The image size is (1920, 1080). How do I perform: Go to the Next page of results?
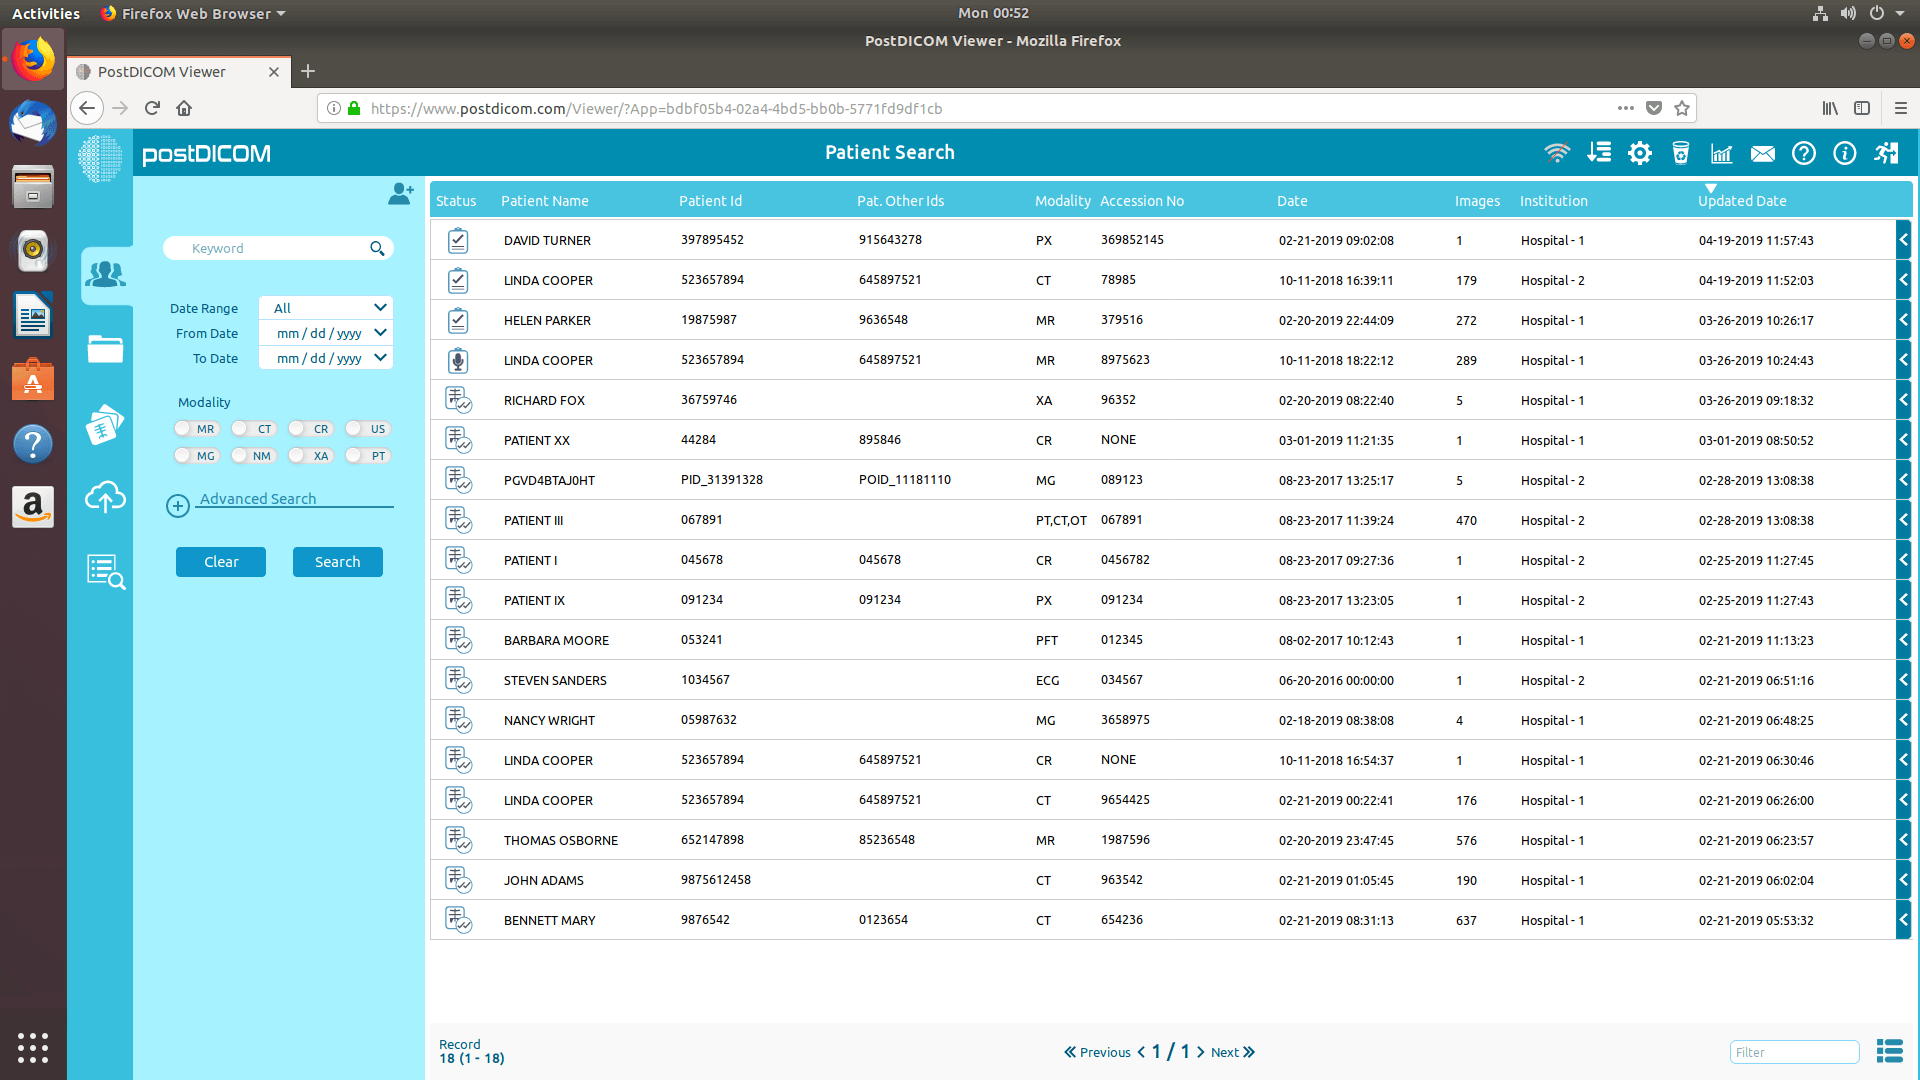1225,1052
